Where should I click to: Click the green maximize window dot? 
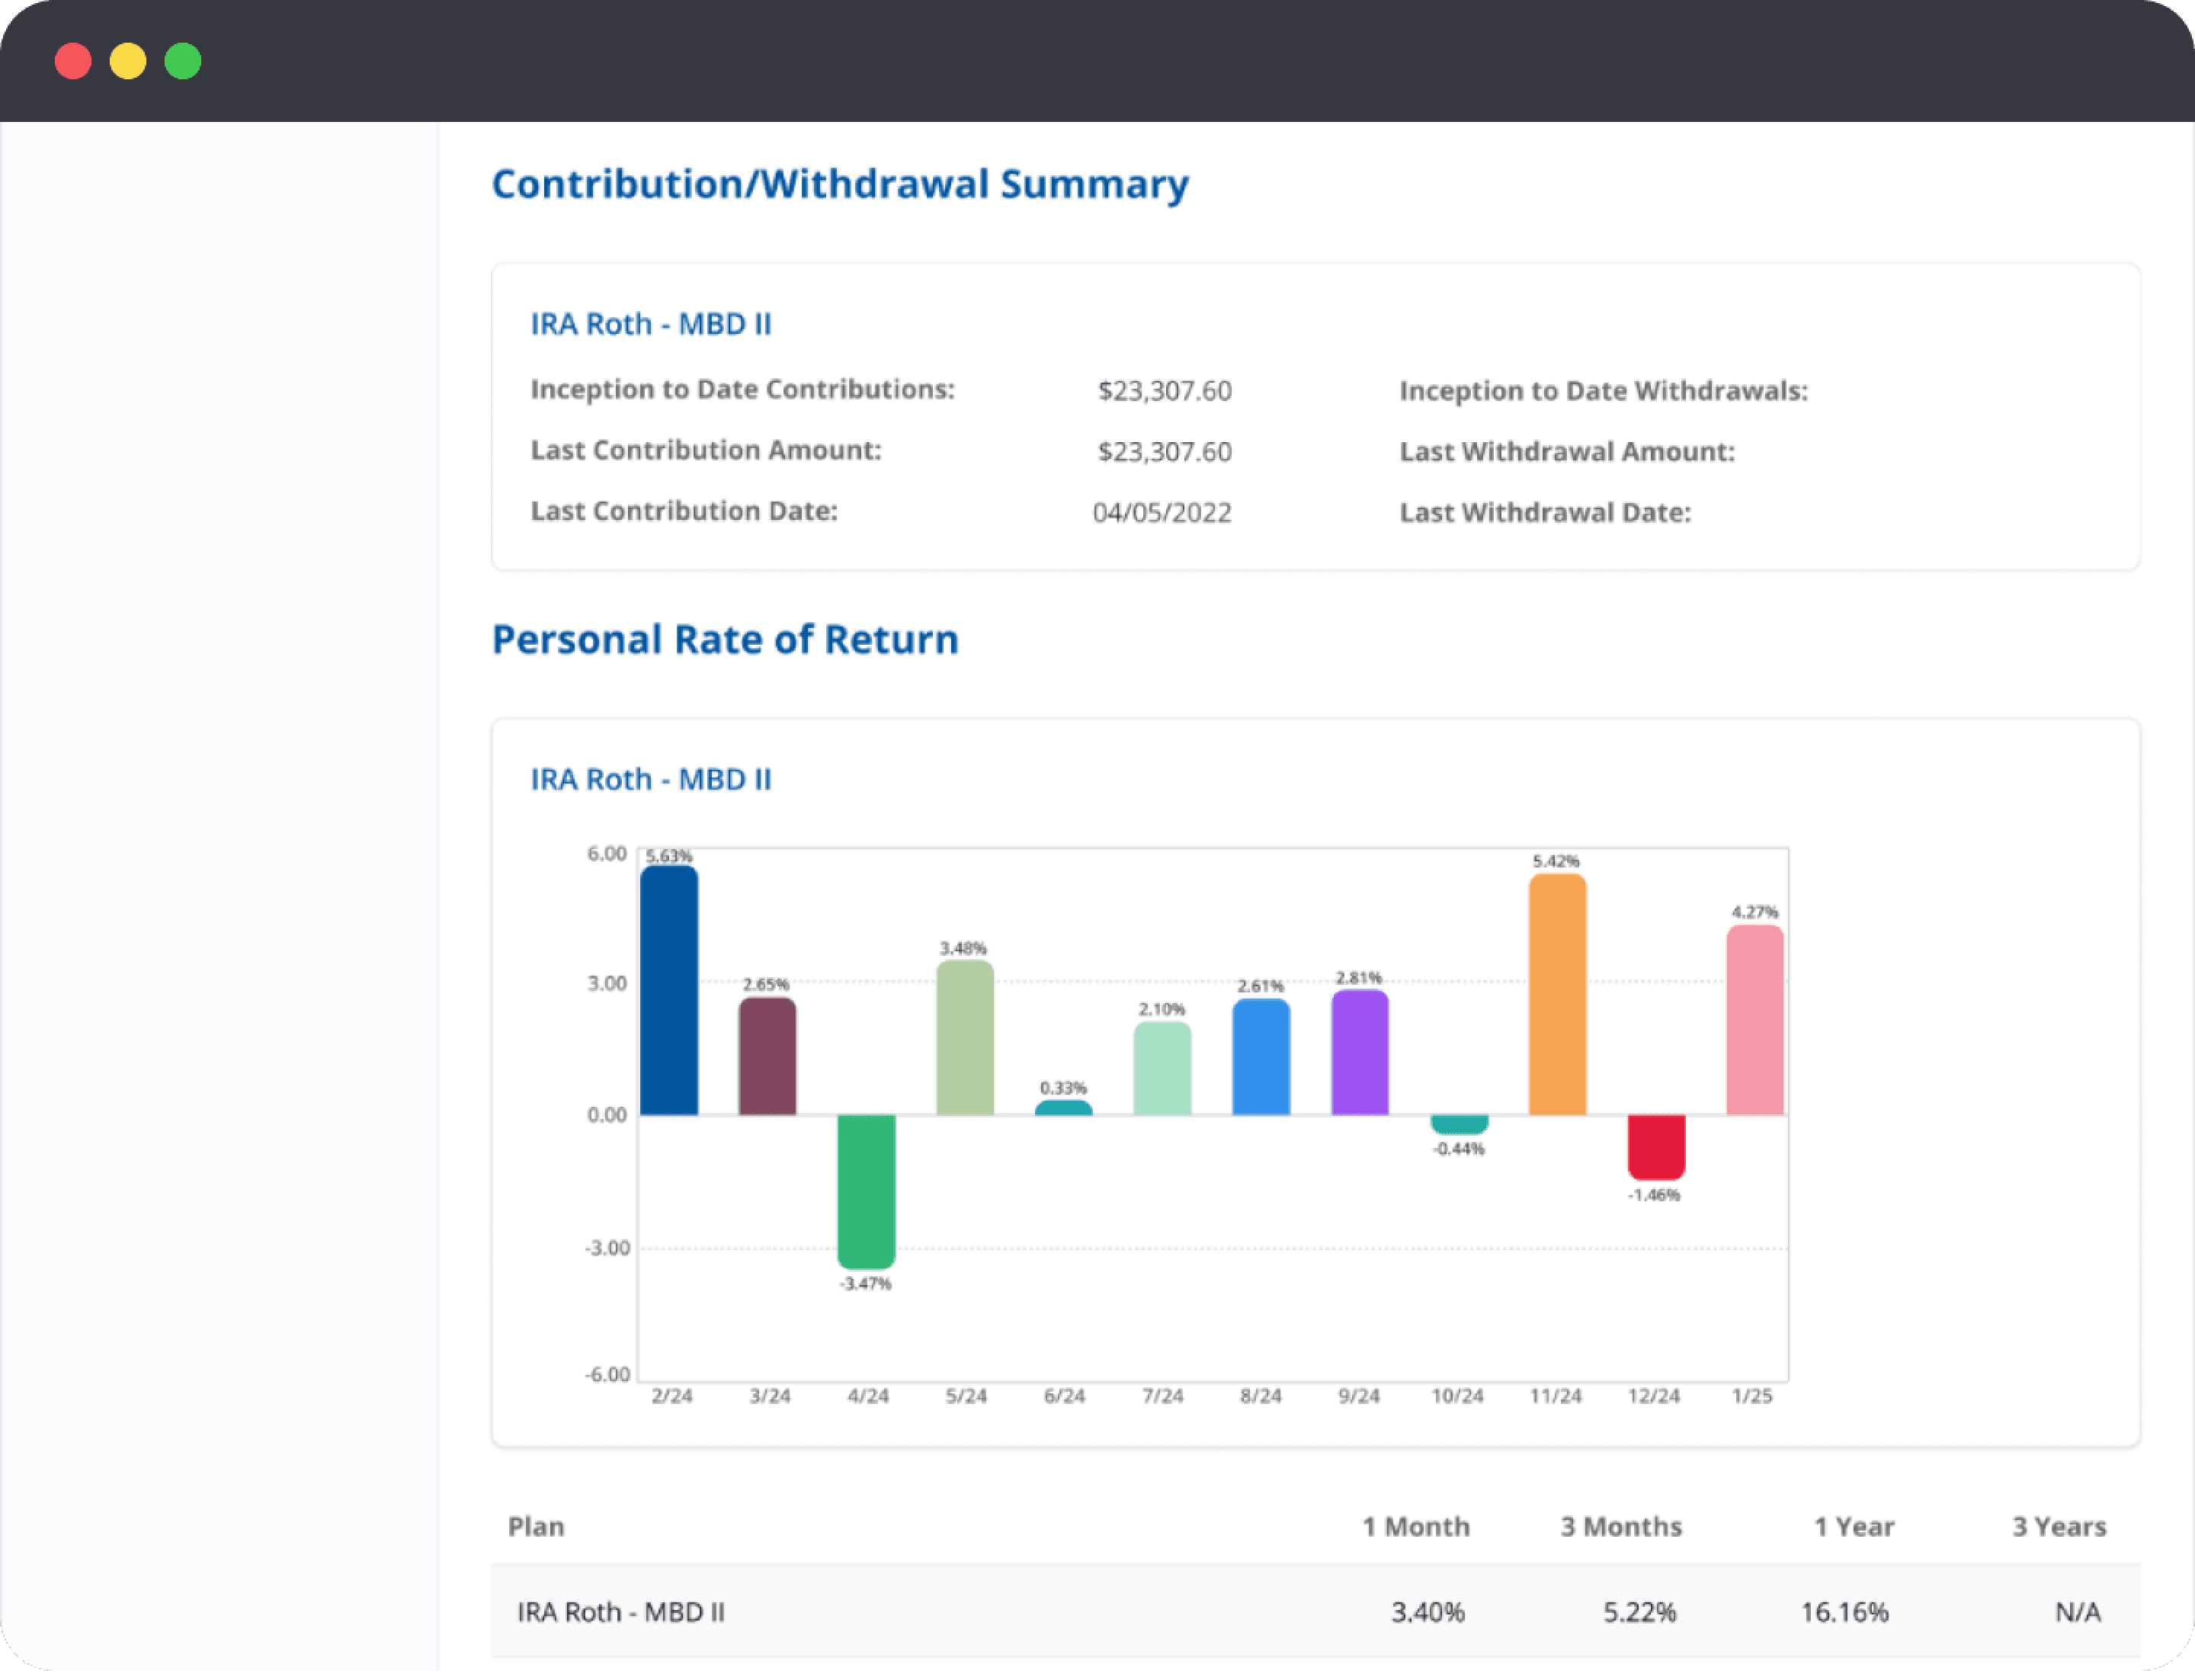[183, 61]
